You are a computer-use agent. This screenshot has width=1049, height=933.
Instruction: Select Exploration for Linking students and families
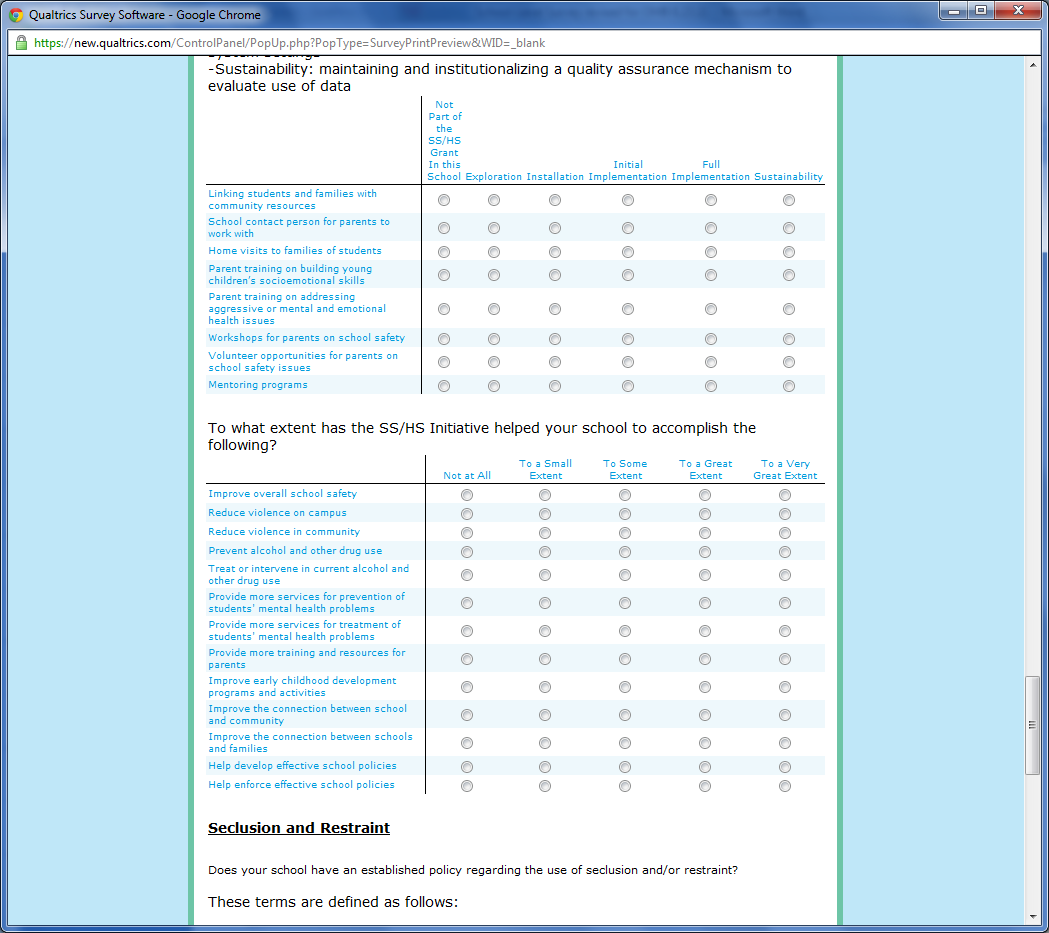click(x=494, y=200)
